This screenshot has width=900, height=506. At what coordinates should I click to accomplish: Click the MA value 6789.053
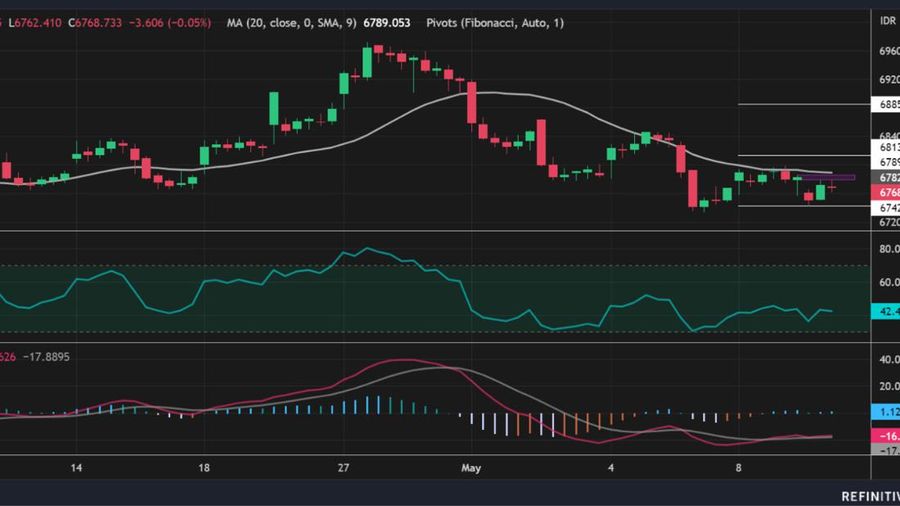pyautogui.click(x=387, y=23)
